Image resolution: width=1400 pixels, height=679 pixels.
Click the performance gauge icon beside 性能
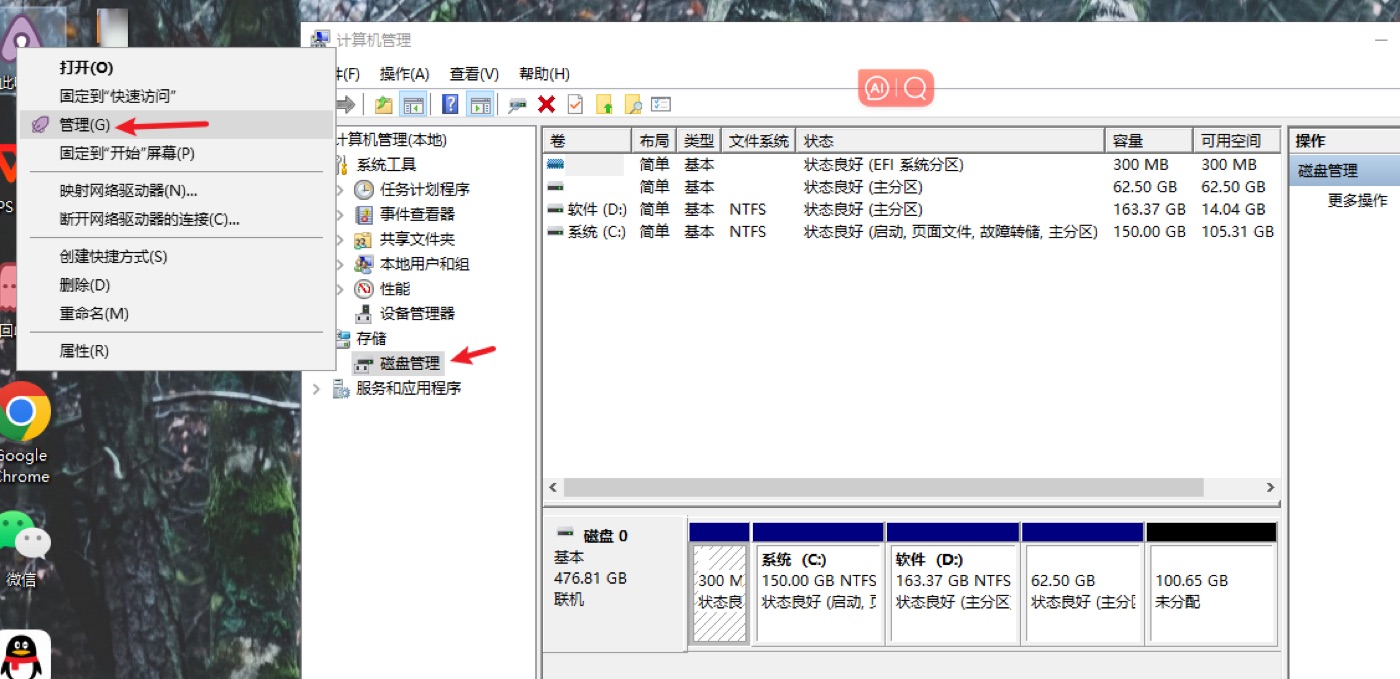(364, 288)
